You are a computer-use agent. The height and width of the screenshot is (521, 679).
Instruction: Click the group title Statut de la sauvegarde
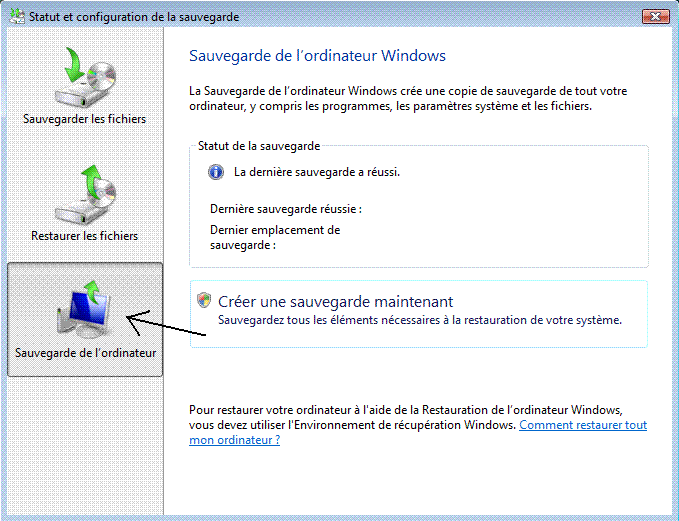259,146
